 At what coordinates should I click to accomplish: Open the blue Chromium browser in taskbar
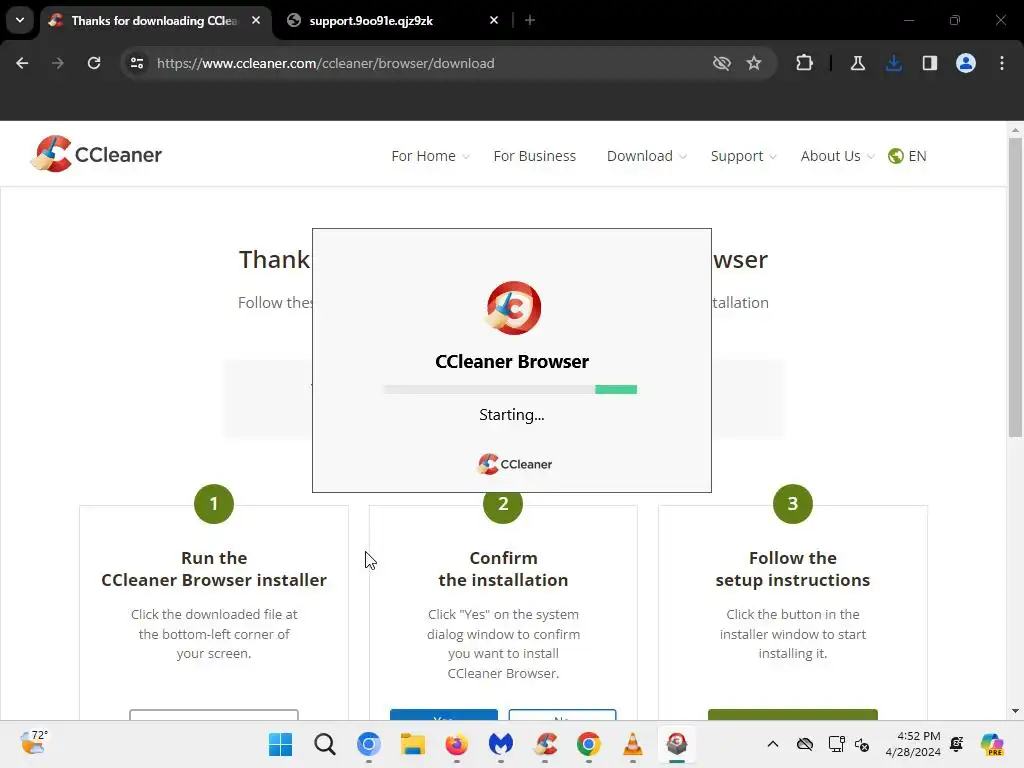[x=369, y=744]
